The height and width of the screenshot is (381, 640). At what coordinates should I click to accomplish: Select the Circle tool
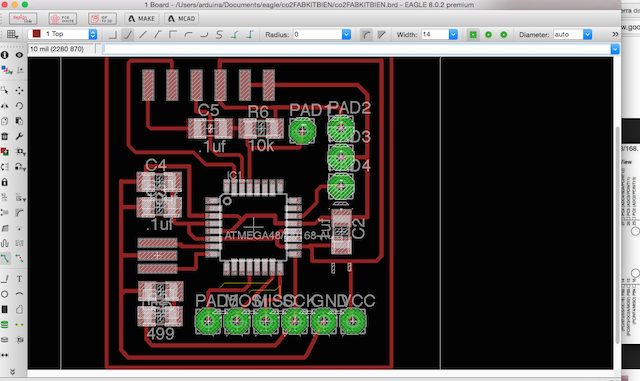pos(4,294)
